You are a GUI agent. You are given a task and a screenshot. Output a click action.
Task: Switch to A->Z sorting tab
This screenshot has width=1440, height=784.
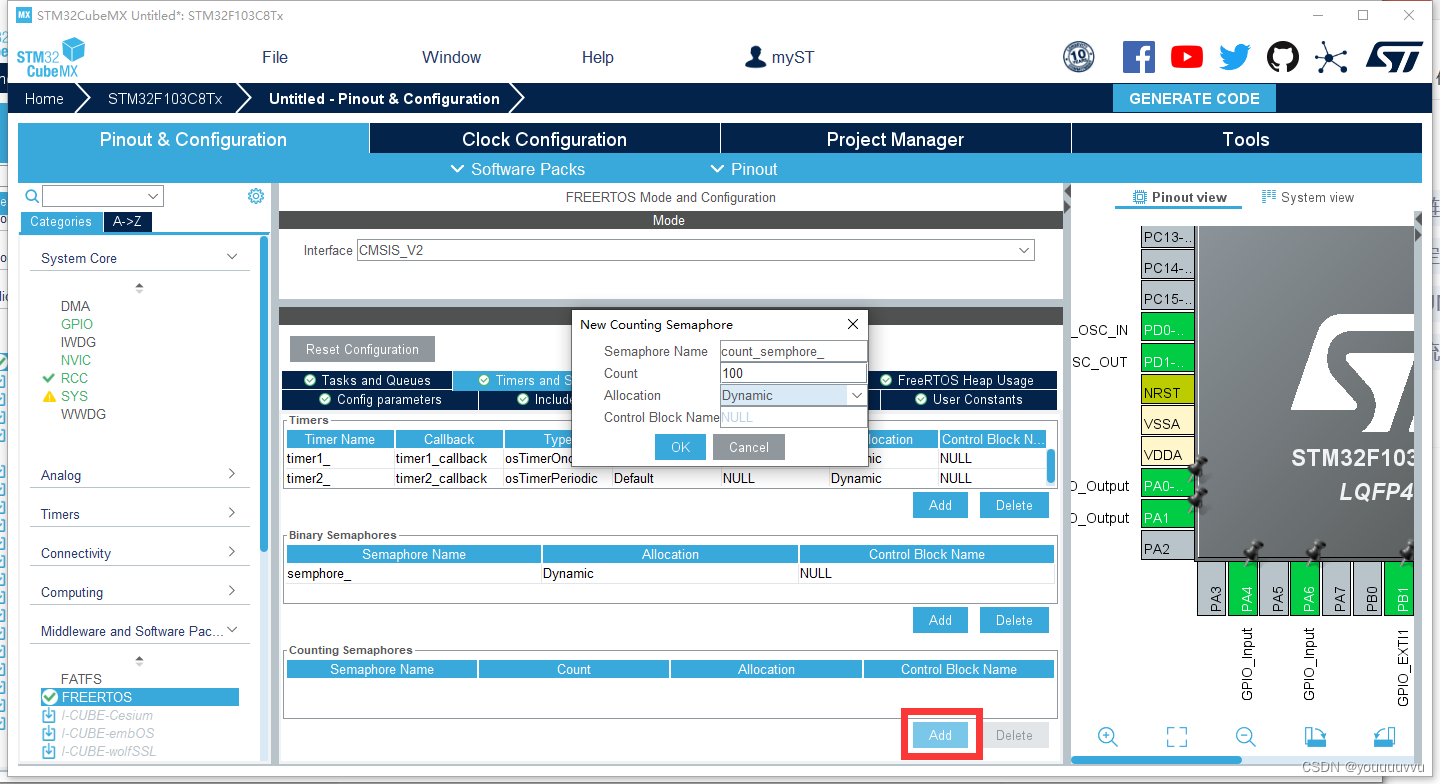click(127, 222)
